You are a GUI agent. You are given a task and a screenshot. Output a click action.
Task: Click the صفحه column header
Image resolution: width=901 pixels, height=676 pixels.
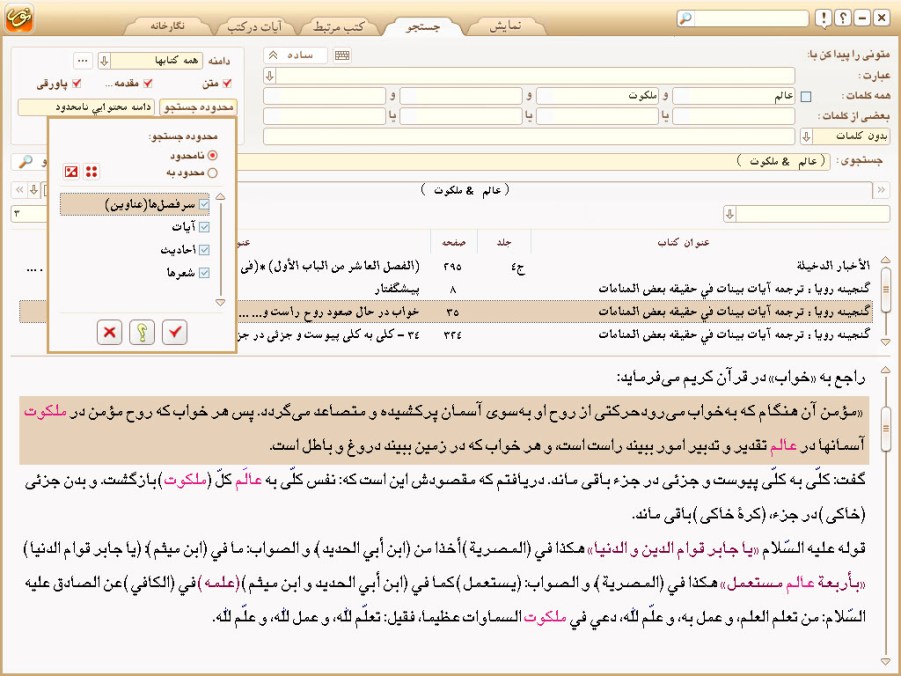click(453, 243)
